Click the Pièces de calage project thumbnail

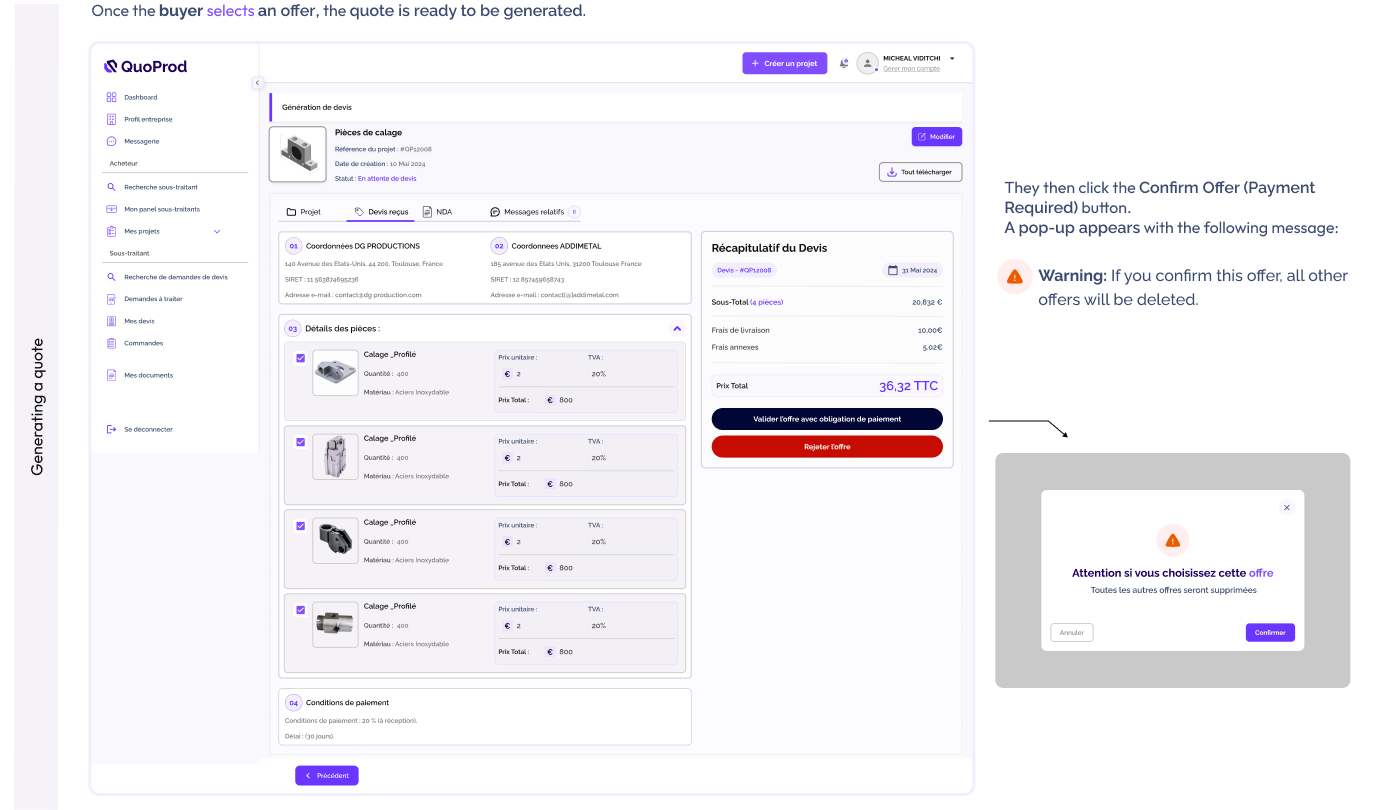pyautogui.click(x=297, y=153)
